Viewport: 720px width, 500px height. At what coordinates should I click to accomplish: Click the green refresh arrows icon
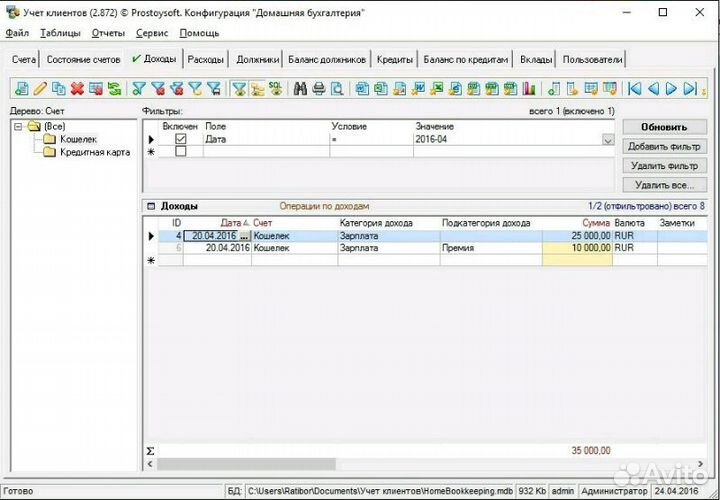(115, 89)
